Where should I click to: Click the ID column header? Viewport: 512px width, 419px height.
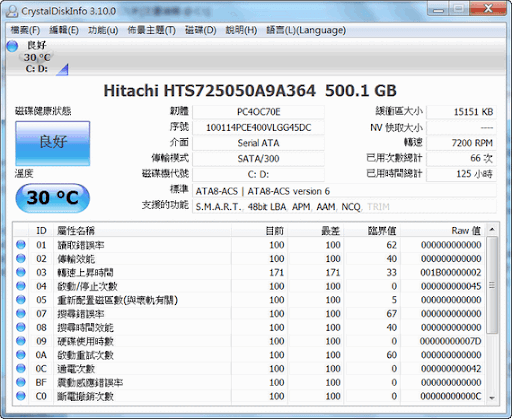41,230
